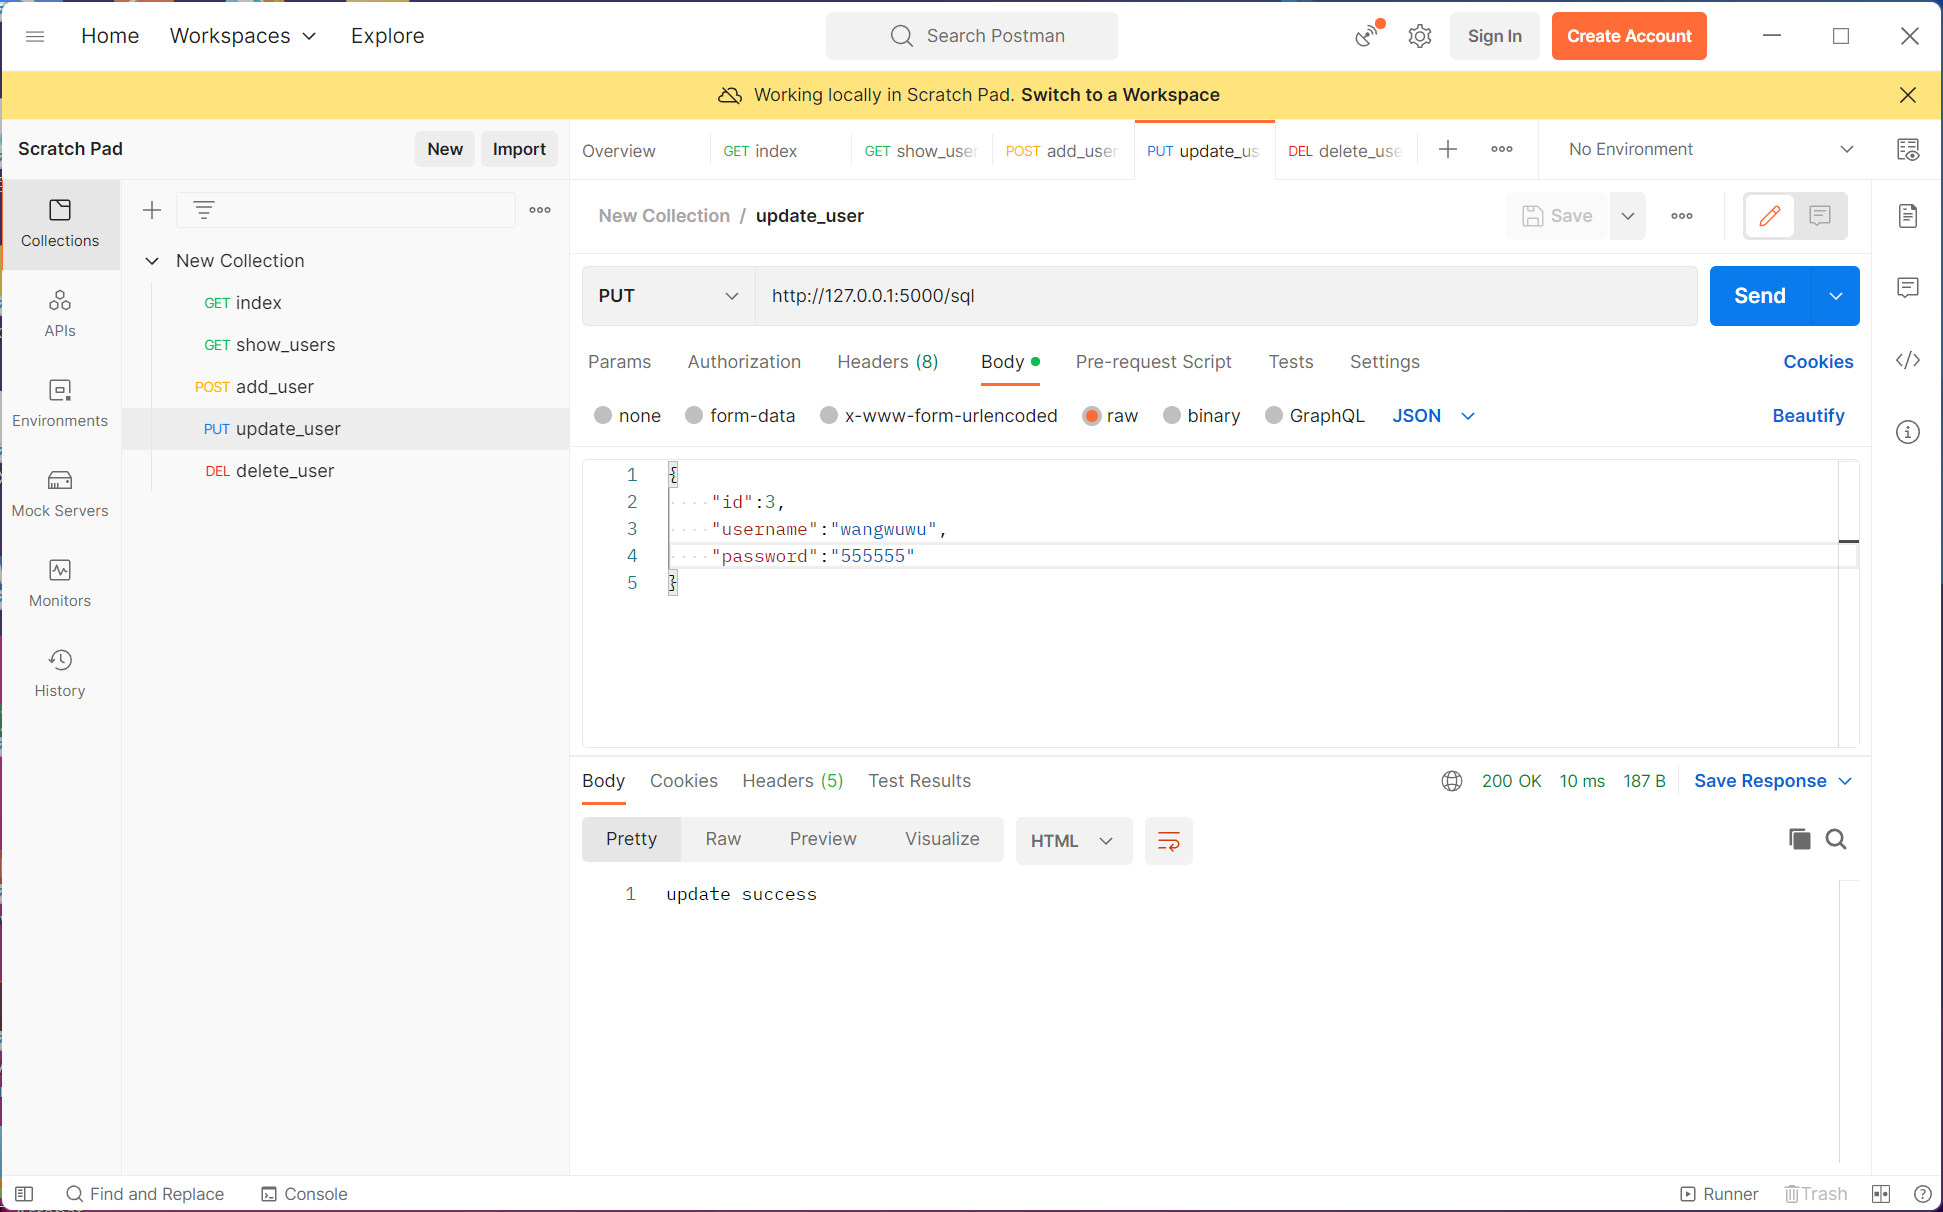Viewport: 1943px width, 1212px height.
Task: Search the response with magnifier icon
Action: 1836,839
